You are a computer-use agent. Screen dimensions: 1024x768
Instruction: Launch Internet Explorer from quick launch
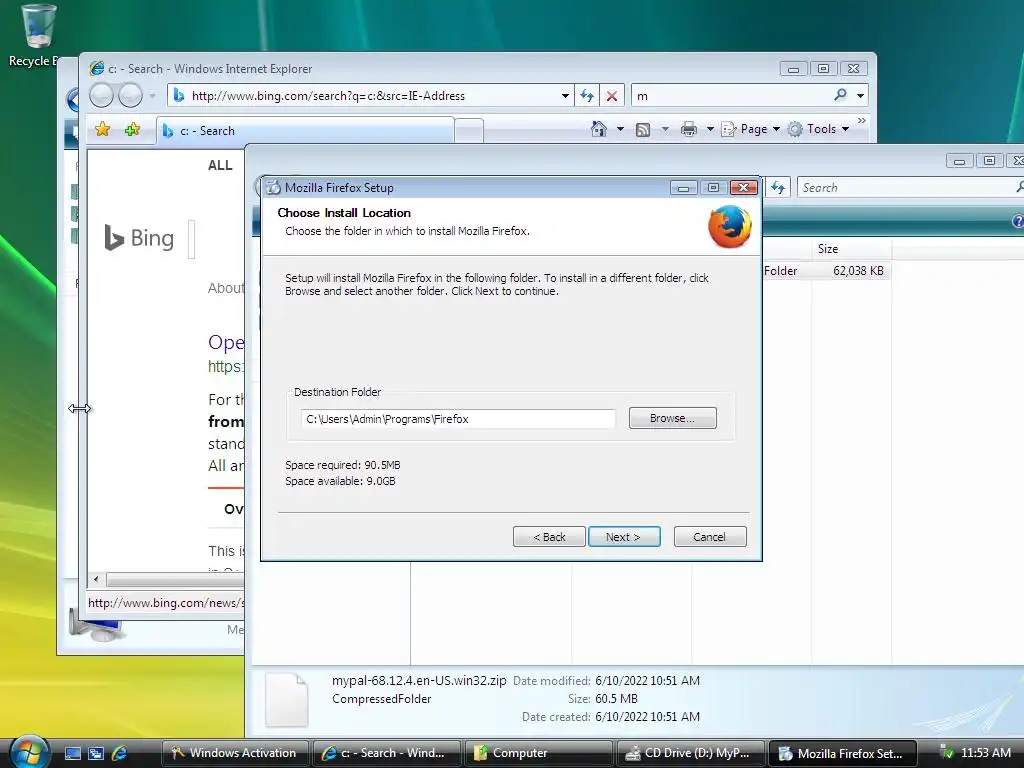tap(120, 753)
